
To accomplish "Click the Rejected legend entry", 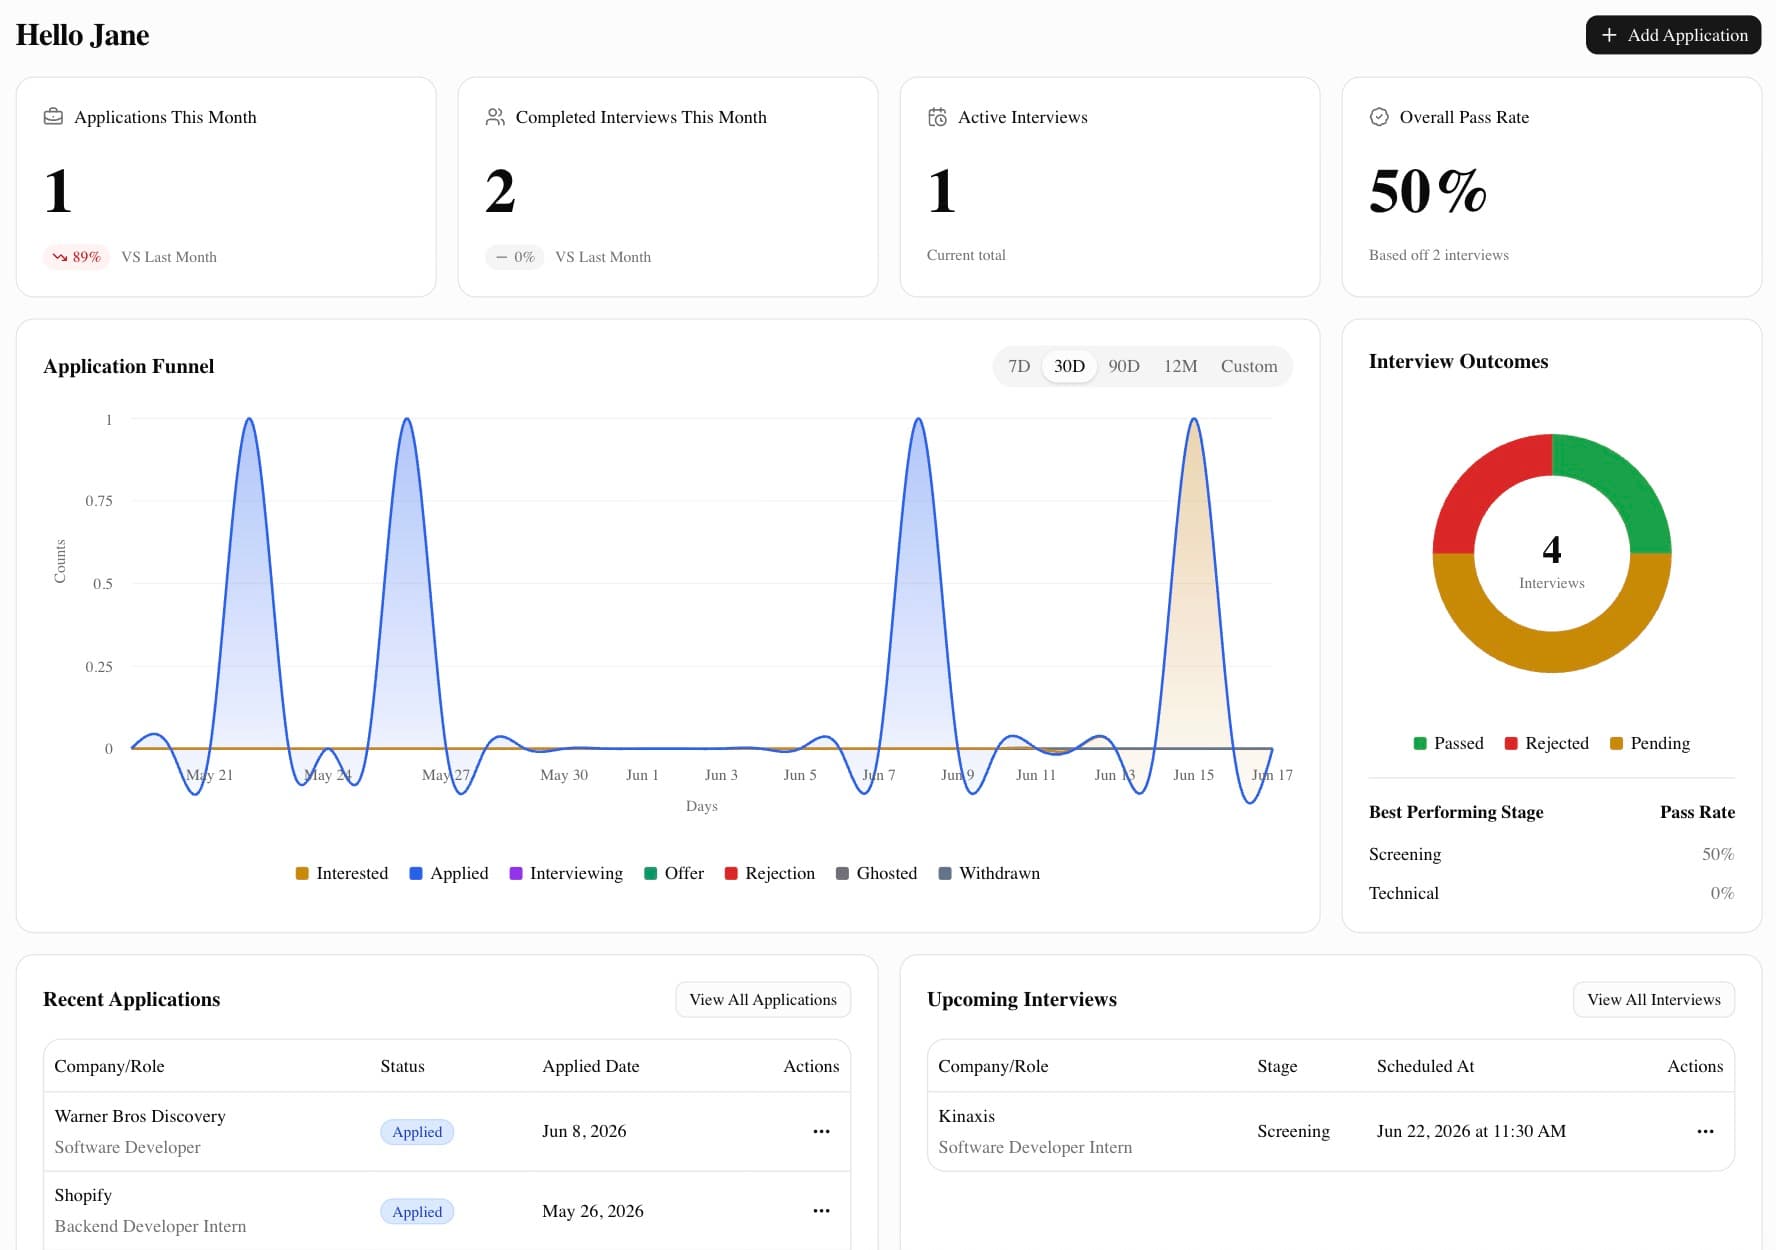I will (x=1547, y=743).
